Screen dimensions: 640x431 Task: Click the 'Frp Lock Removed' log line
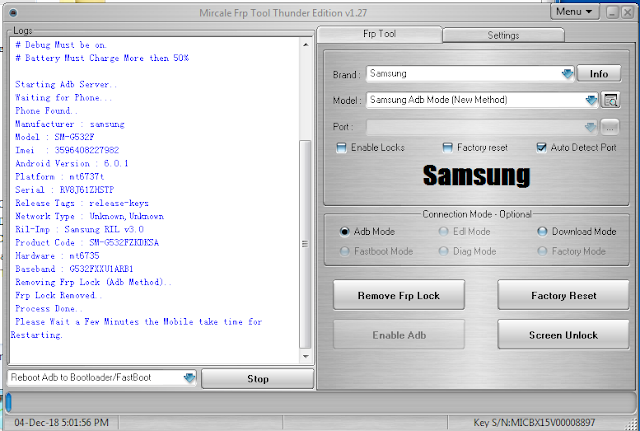click(58, 295)
